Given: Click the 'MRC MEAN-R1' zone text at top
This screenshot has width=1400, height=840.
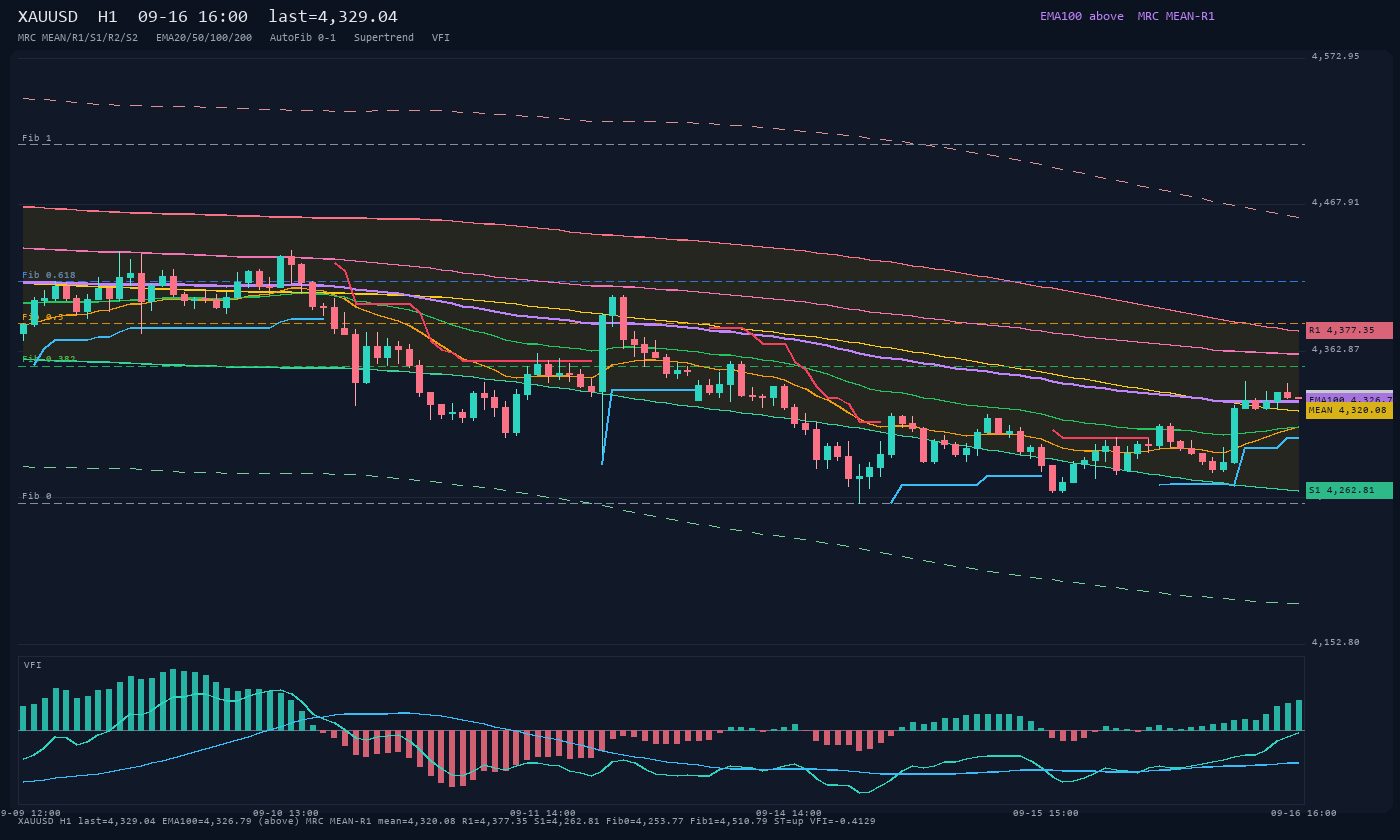Looking at the screenshot, I should 1176,16.
